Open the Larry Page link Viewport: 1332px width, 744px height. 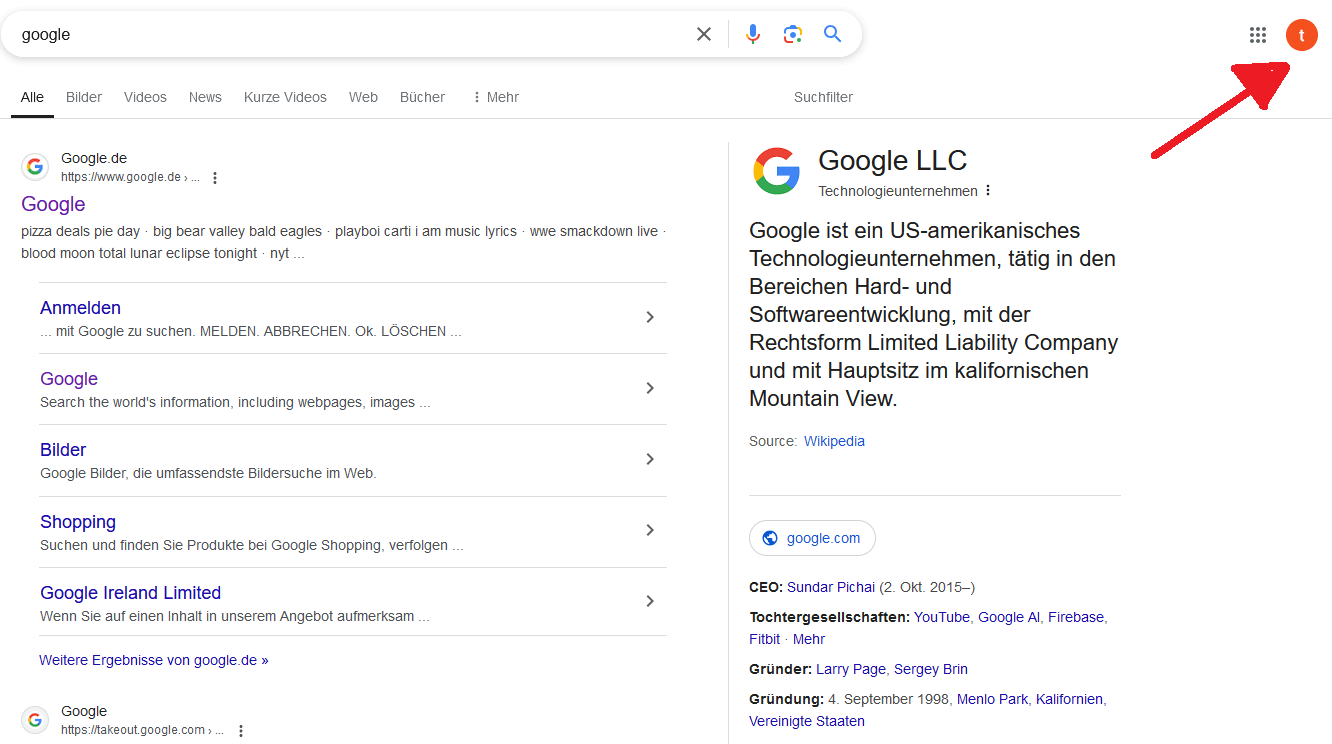851,669
